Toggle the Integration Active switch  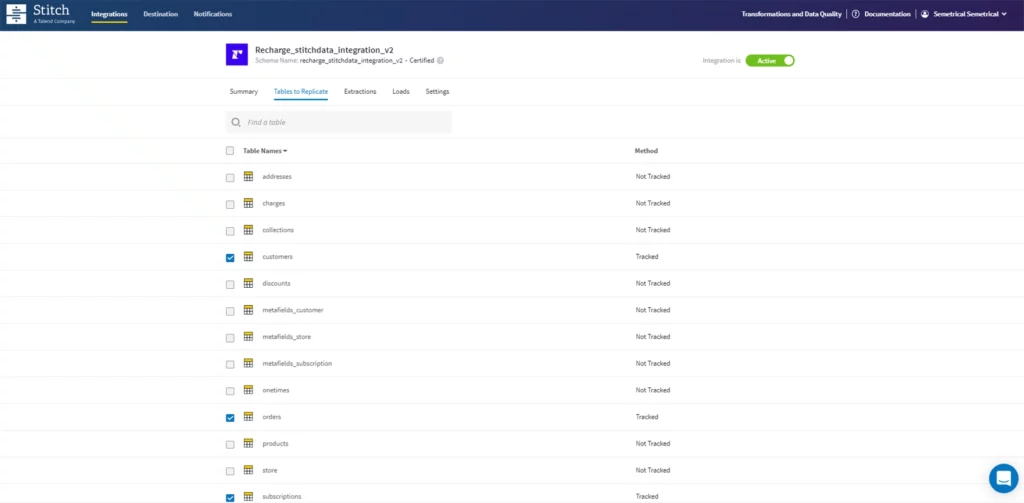pos(770,60)
